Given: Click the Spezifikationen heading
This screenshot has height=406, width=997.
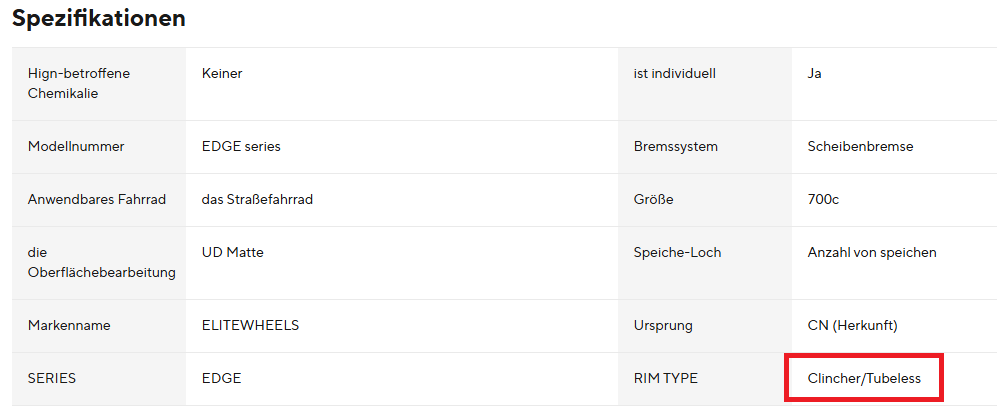Looking at the screenshot, I should point(99,18).
